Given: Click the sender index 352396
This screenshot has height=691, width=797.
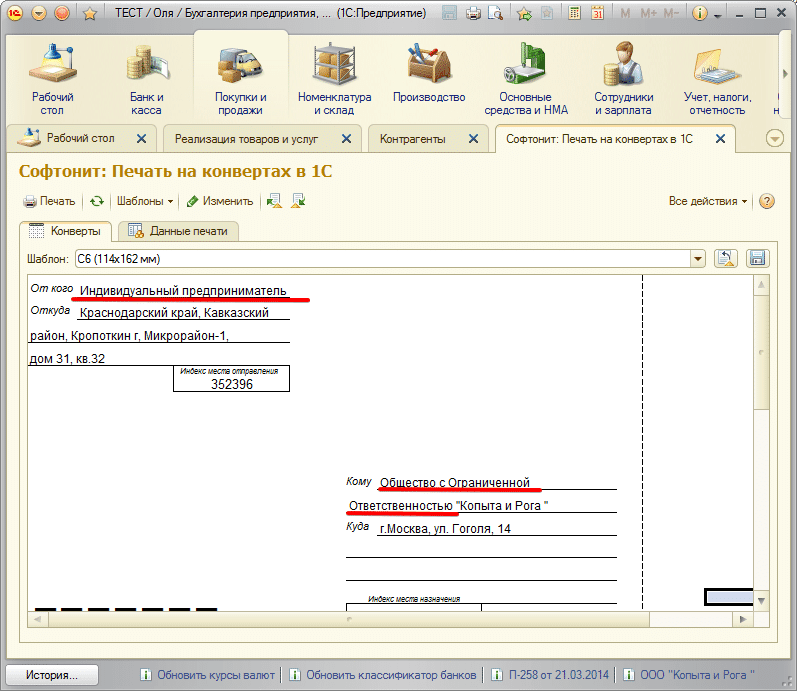Looking at the screenshot, I should (232, 384).
